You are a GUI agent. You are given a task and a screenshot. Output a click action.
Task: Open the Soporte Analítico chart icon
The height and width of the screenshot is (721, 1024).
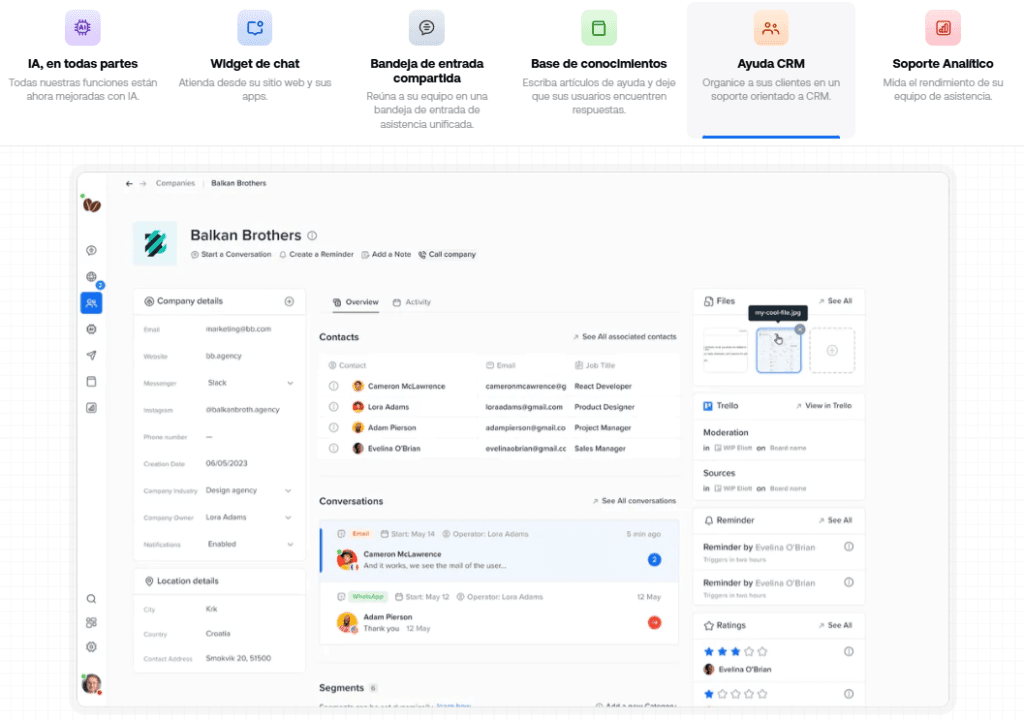(941, 27)
